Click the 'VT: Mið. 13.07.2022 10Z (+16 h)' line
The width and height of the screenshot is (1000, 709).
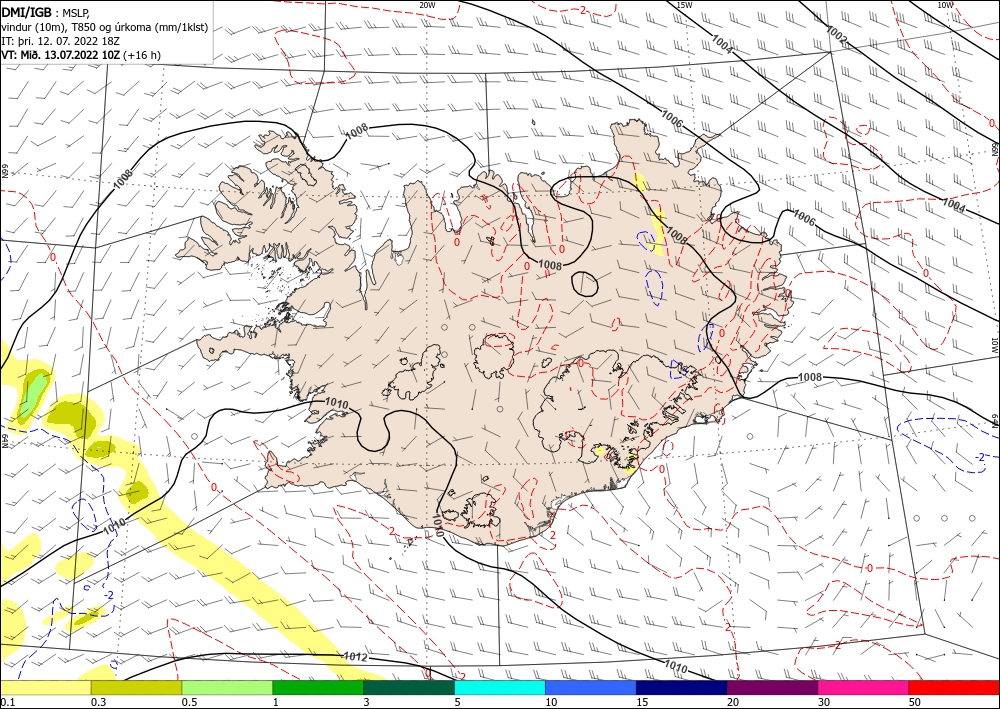tap(81, 55)
